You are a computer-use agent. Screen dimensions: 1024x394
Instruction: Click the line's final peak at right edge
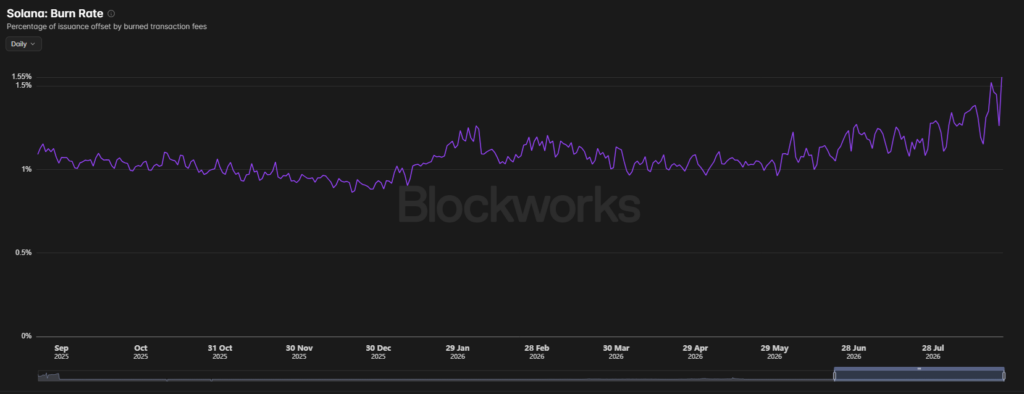[x=1002, y=78]
